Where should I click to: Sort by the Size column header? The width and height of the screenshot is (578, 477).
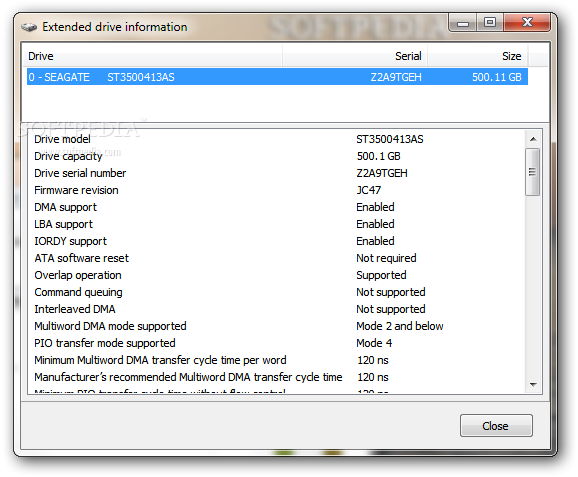(x=478, y=56)
